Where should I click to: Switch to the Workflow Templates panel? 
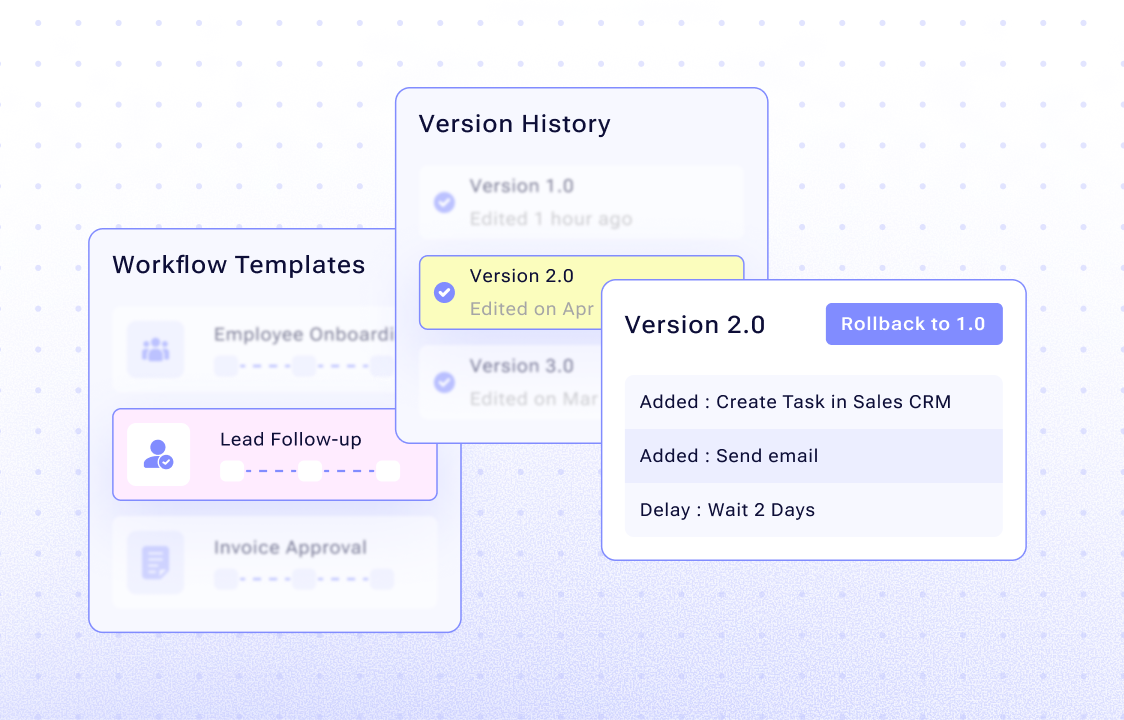[239, 265]
